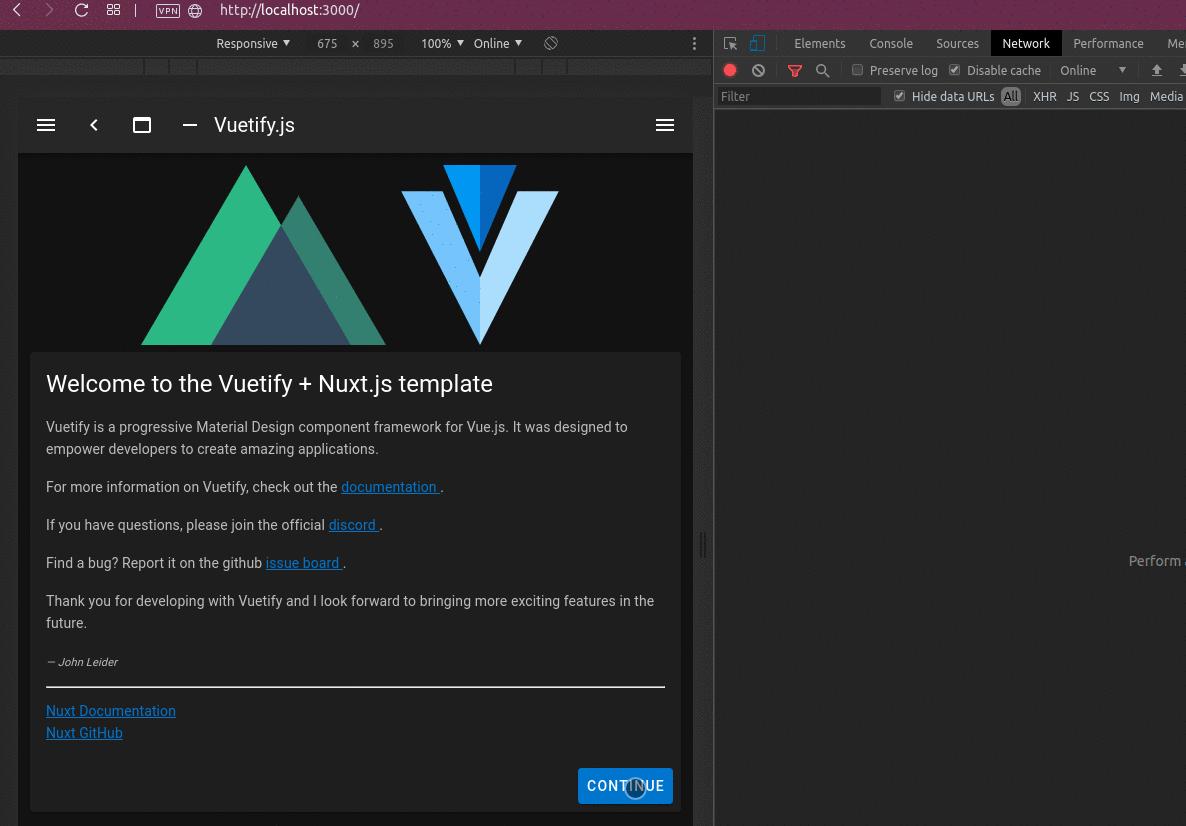Screen dimensions: 1186x826
Task: Filter requests by XHR type
Action: [1045, 96]
